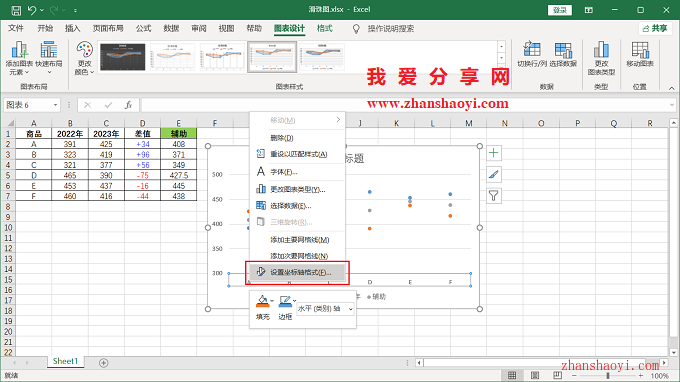Image resolution: width=680 pixels, height=382 pixels.
Task: Click vertical scrollbar down arrow
Action: click(673, 353)
